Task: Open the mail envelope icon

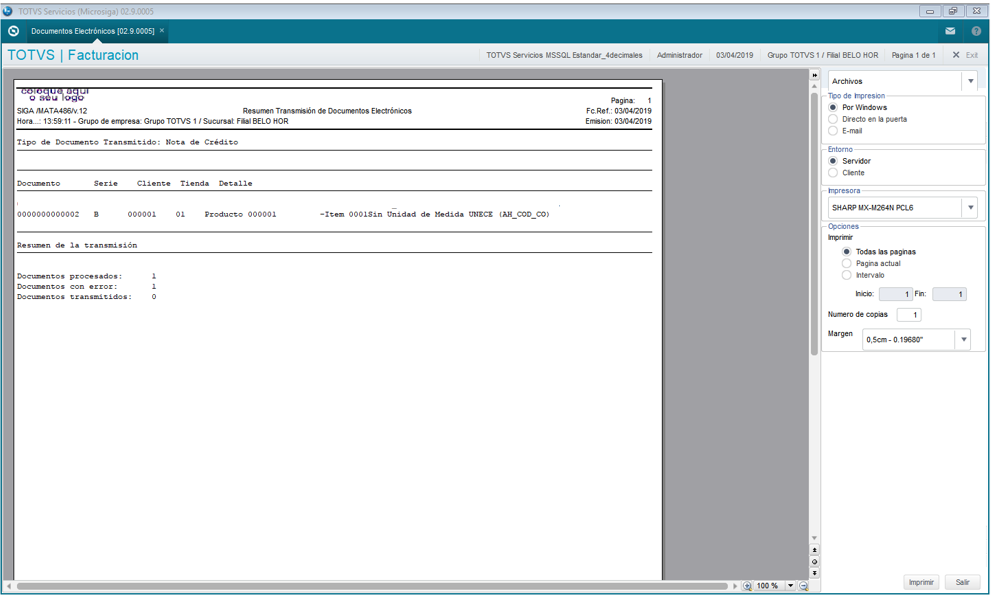Action: pyautogui.click(x=950, y=31)
